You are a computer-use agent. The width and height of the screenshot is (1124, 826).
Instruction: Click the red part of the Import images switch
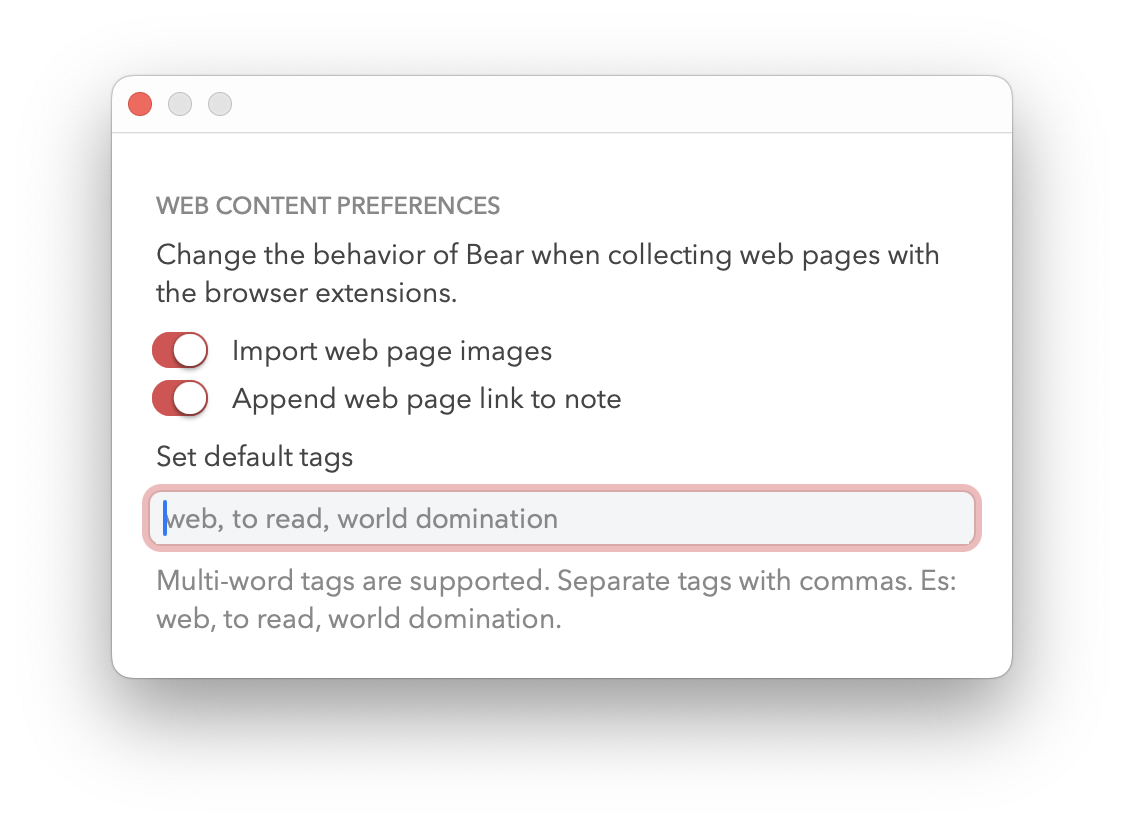[163, 351]
